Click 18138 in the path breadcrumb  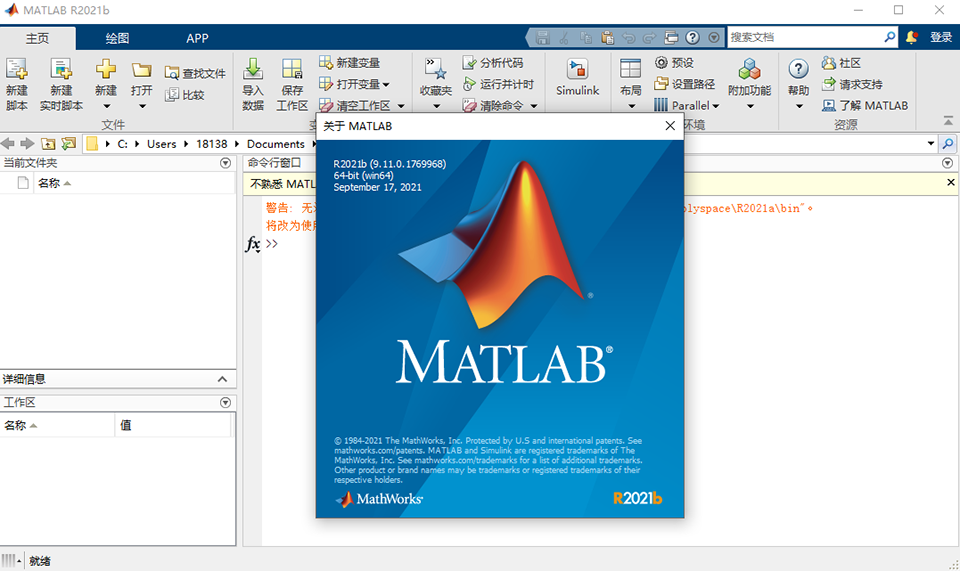212,144
